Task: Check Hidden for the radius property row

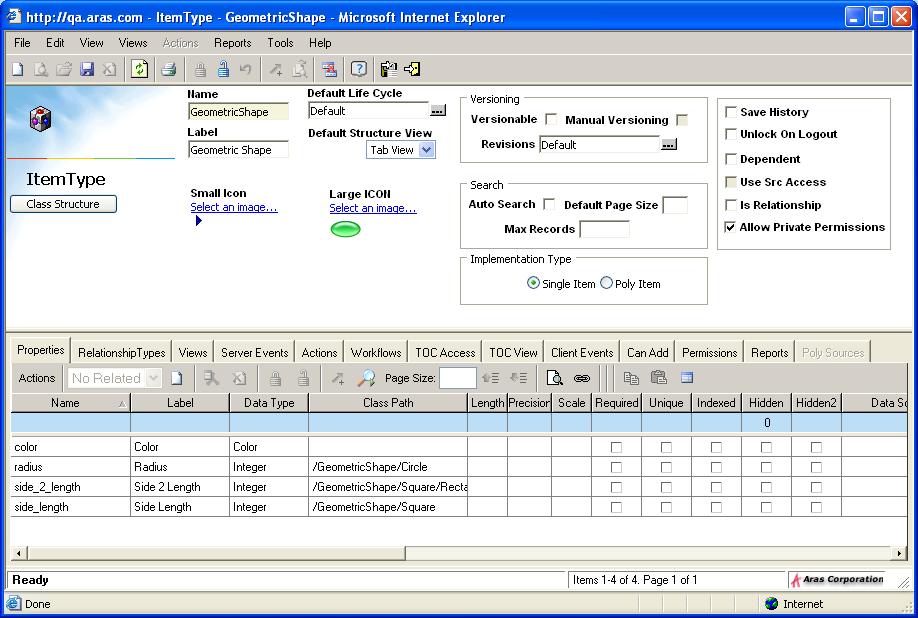Action: (766, 467)
